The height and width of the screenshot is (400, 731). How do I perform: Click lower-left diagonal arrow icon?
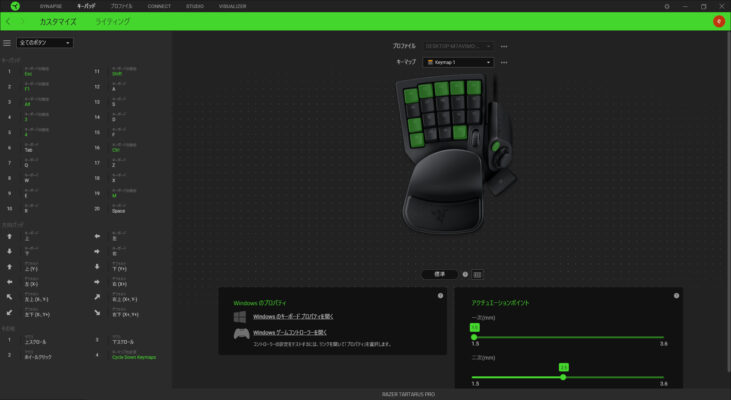9,312
